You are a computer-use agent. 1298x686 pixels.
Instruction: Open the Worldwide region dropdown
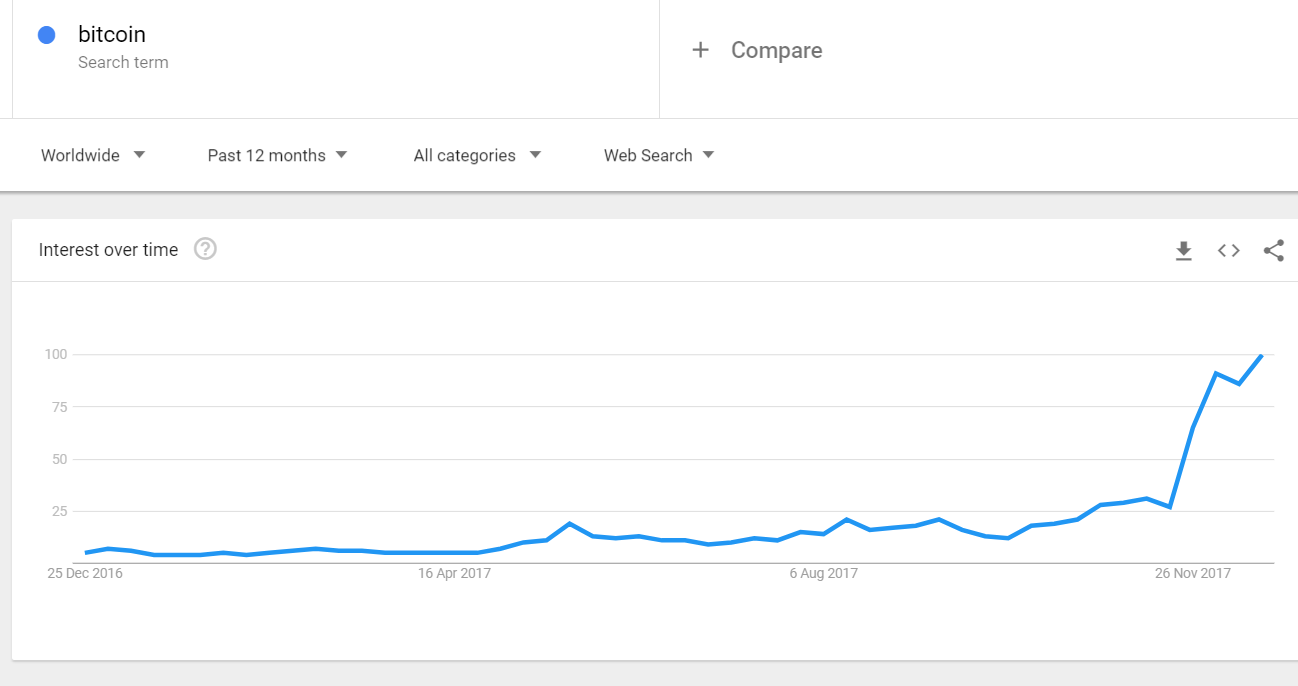click(x=93, y=155)
